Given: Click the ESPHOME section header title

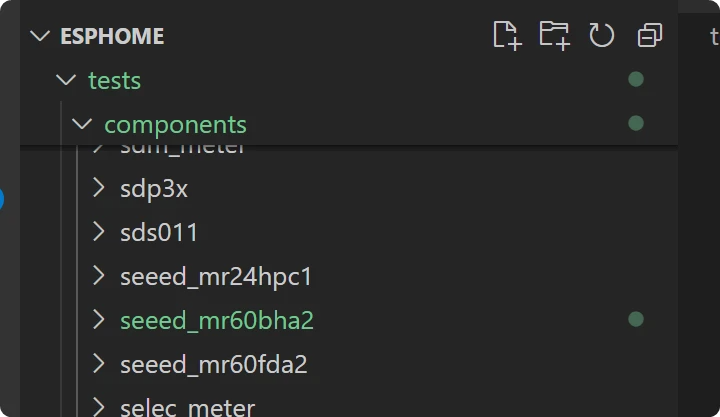Looking at the screenshot, I should [x=112, y=36].
